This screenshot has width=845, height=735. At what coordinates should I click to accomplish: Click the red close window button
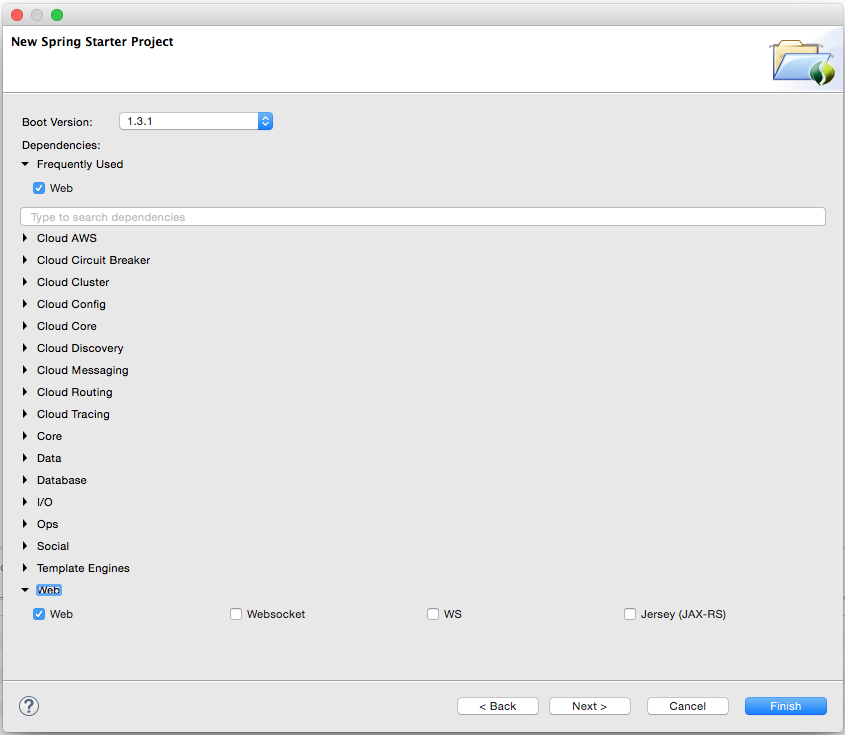17,15
